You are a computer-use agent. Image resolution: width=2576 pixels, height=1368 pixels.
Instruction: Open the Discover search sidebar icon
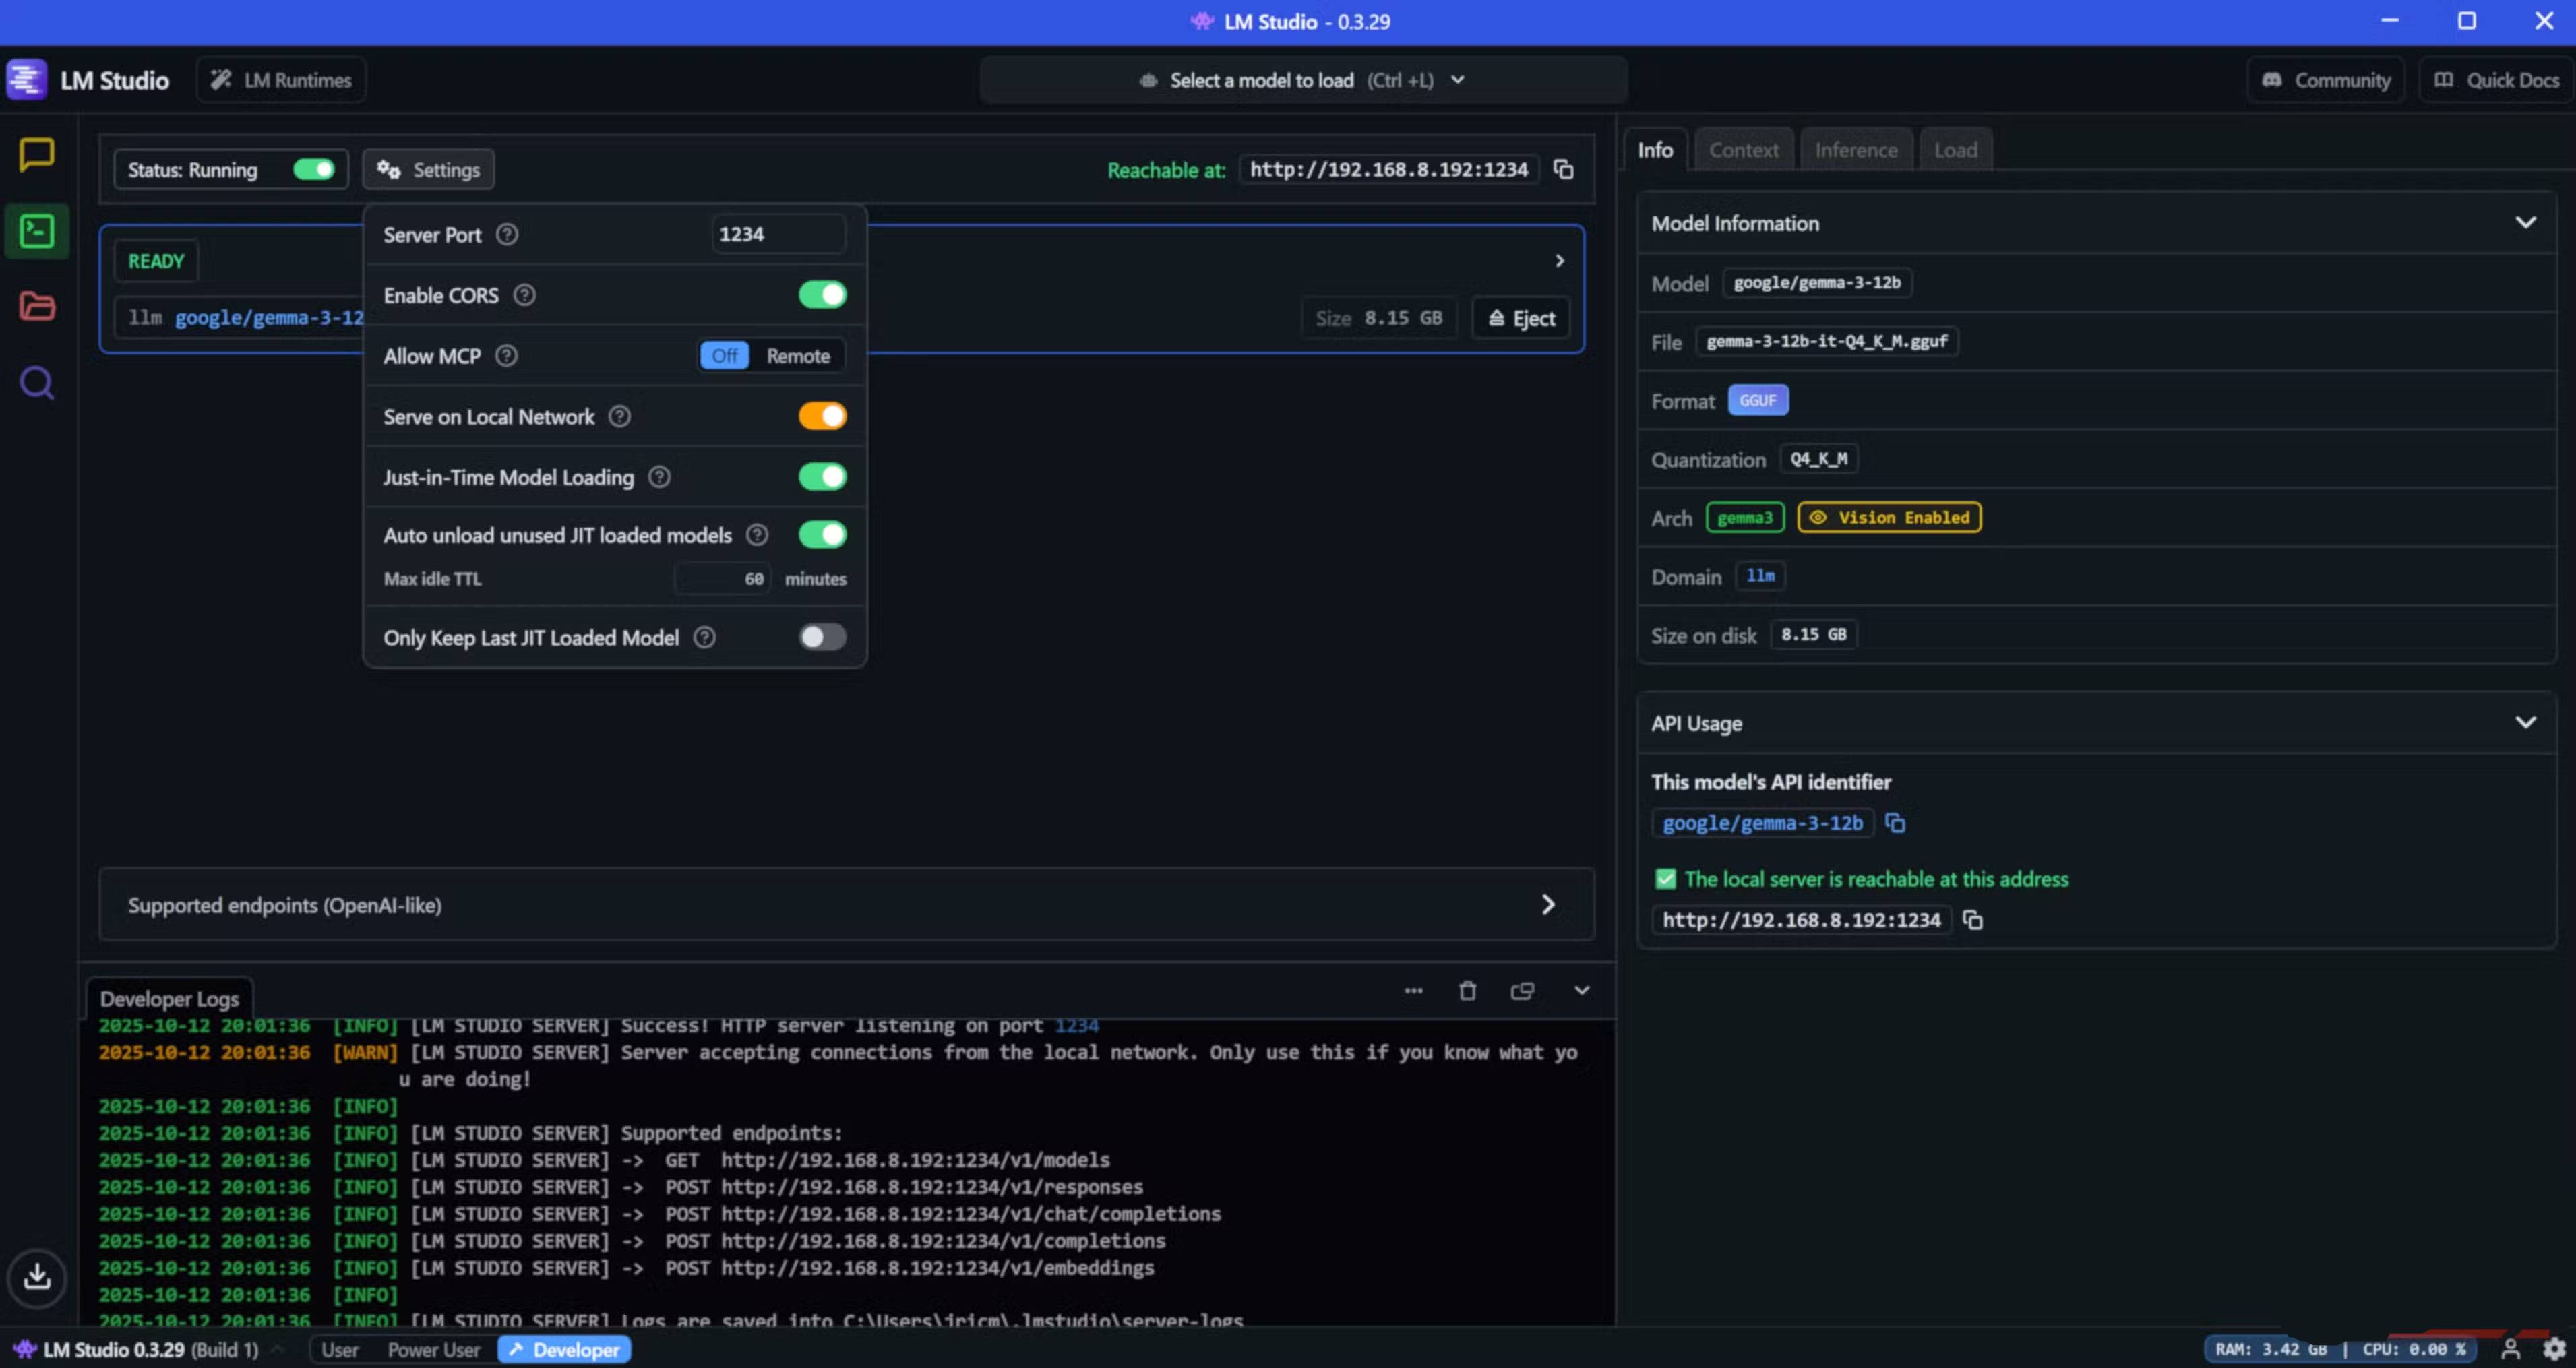tap(36, 383)
